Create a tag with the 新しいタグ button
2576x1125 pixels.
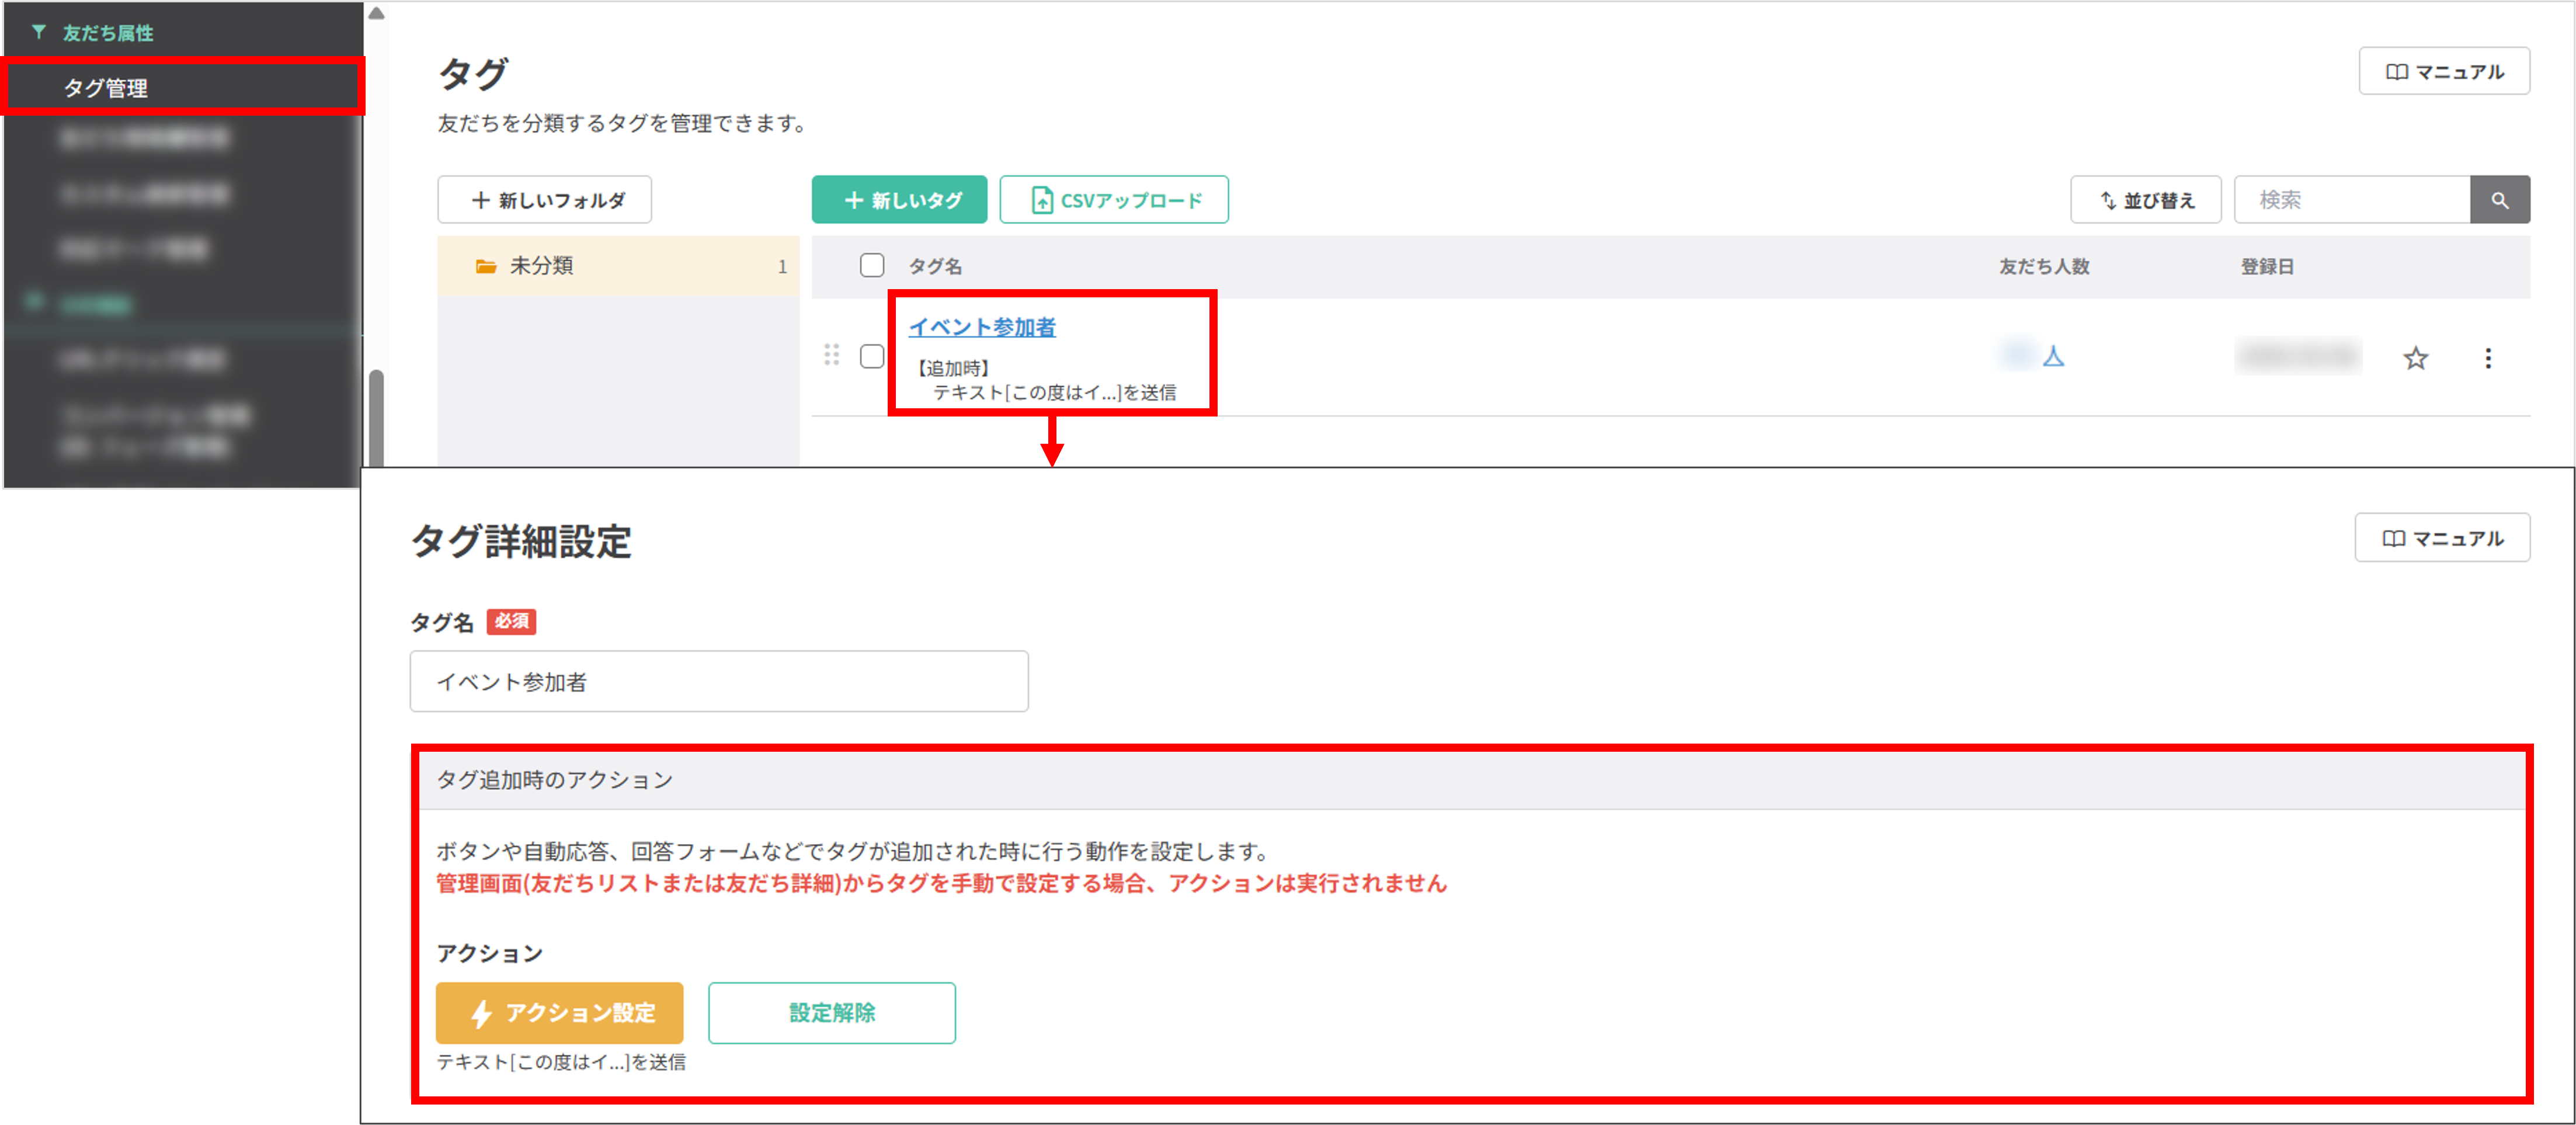[899, 199]
